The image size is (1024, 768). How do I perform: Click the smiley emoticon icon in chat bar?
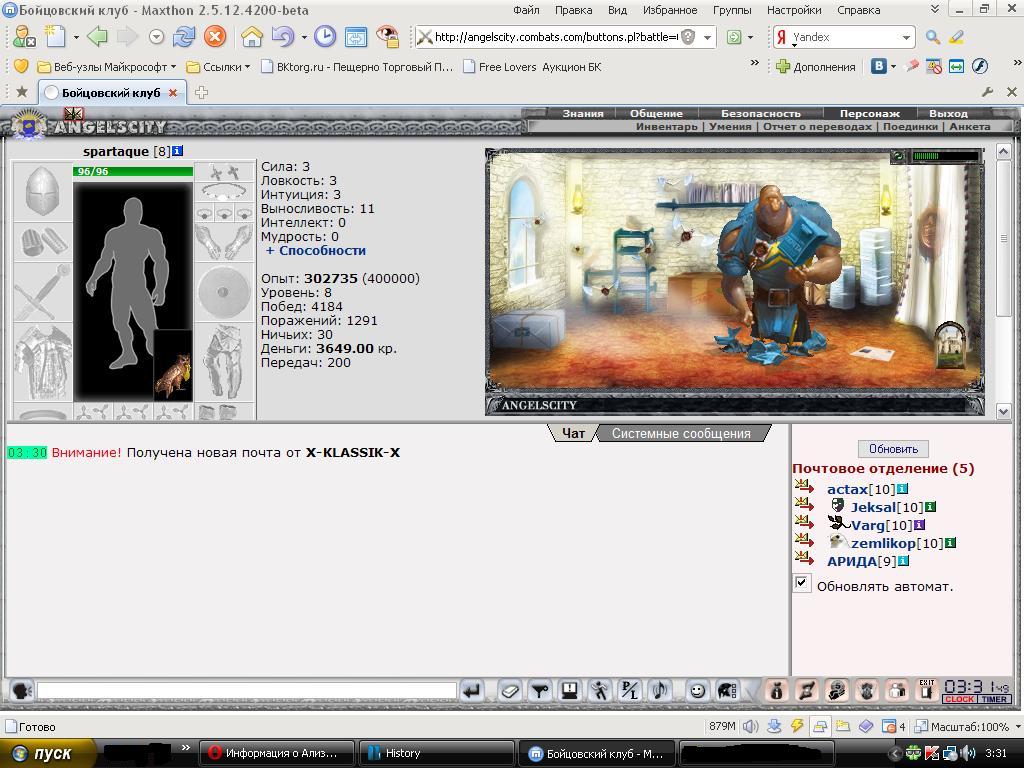(x=697, y=690)
